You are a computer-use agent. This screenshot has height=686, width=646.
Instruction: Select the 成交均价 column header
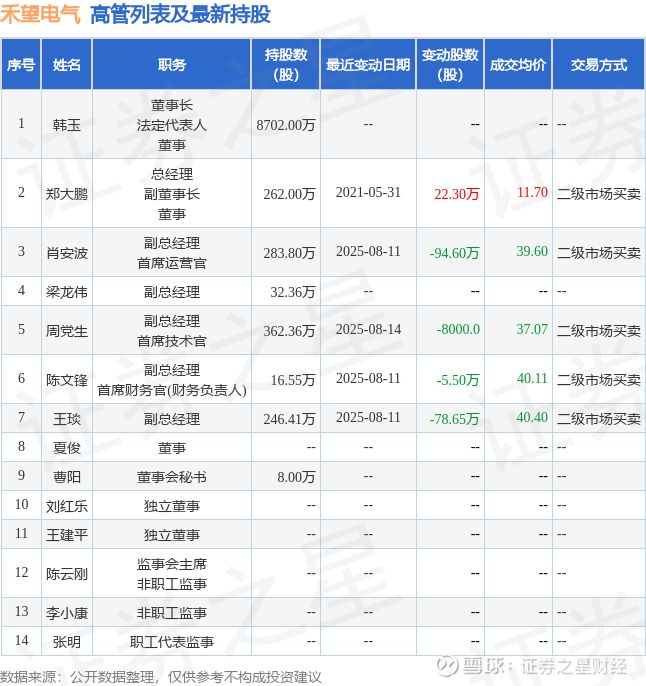(x=518, y=65)
